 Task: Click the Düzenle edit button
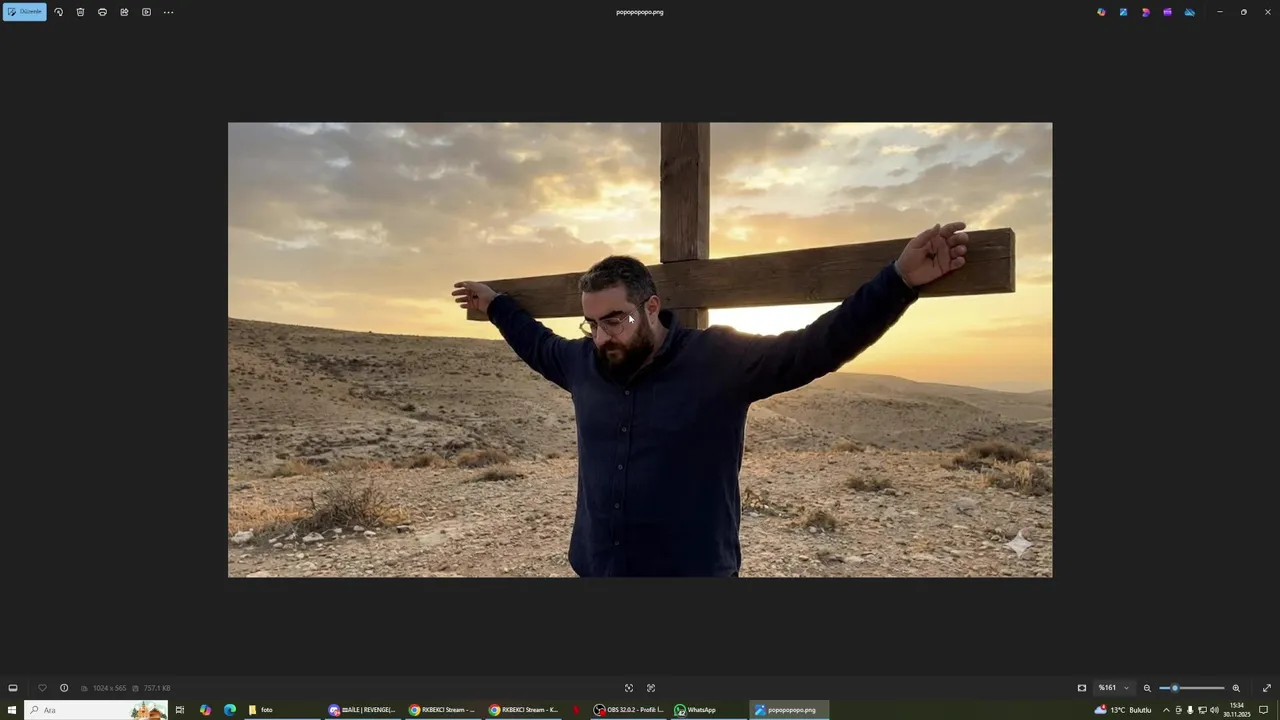(x=24, y=12)
